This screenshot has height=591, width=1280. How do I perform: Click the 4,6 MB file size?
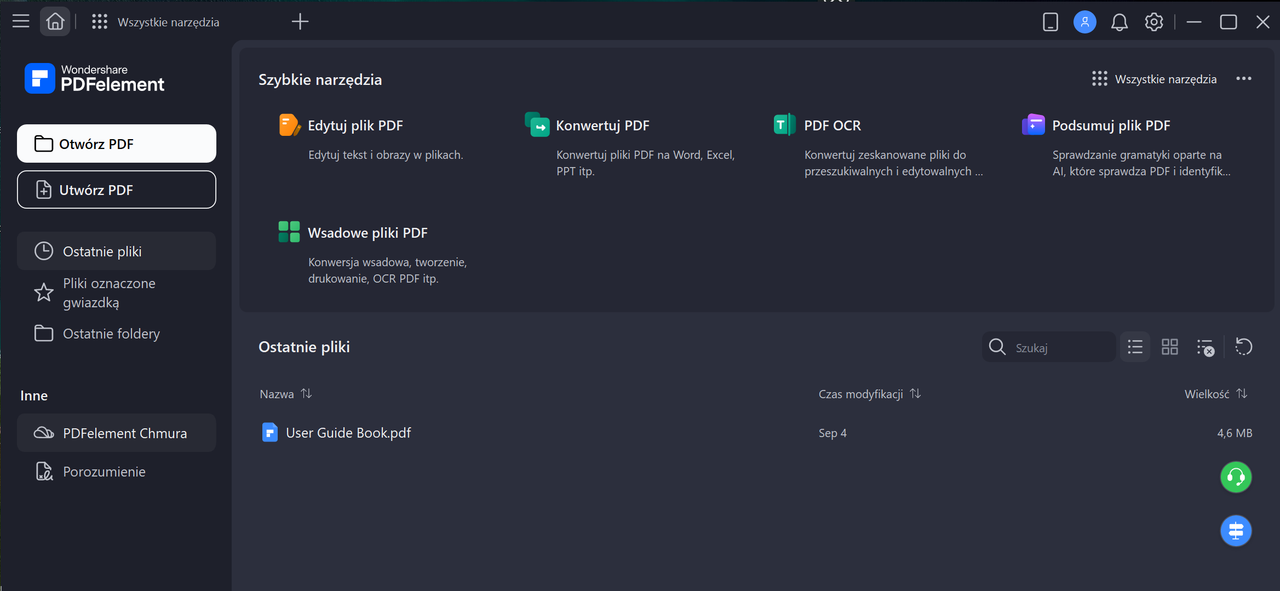pos(1234,433)
